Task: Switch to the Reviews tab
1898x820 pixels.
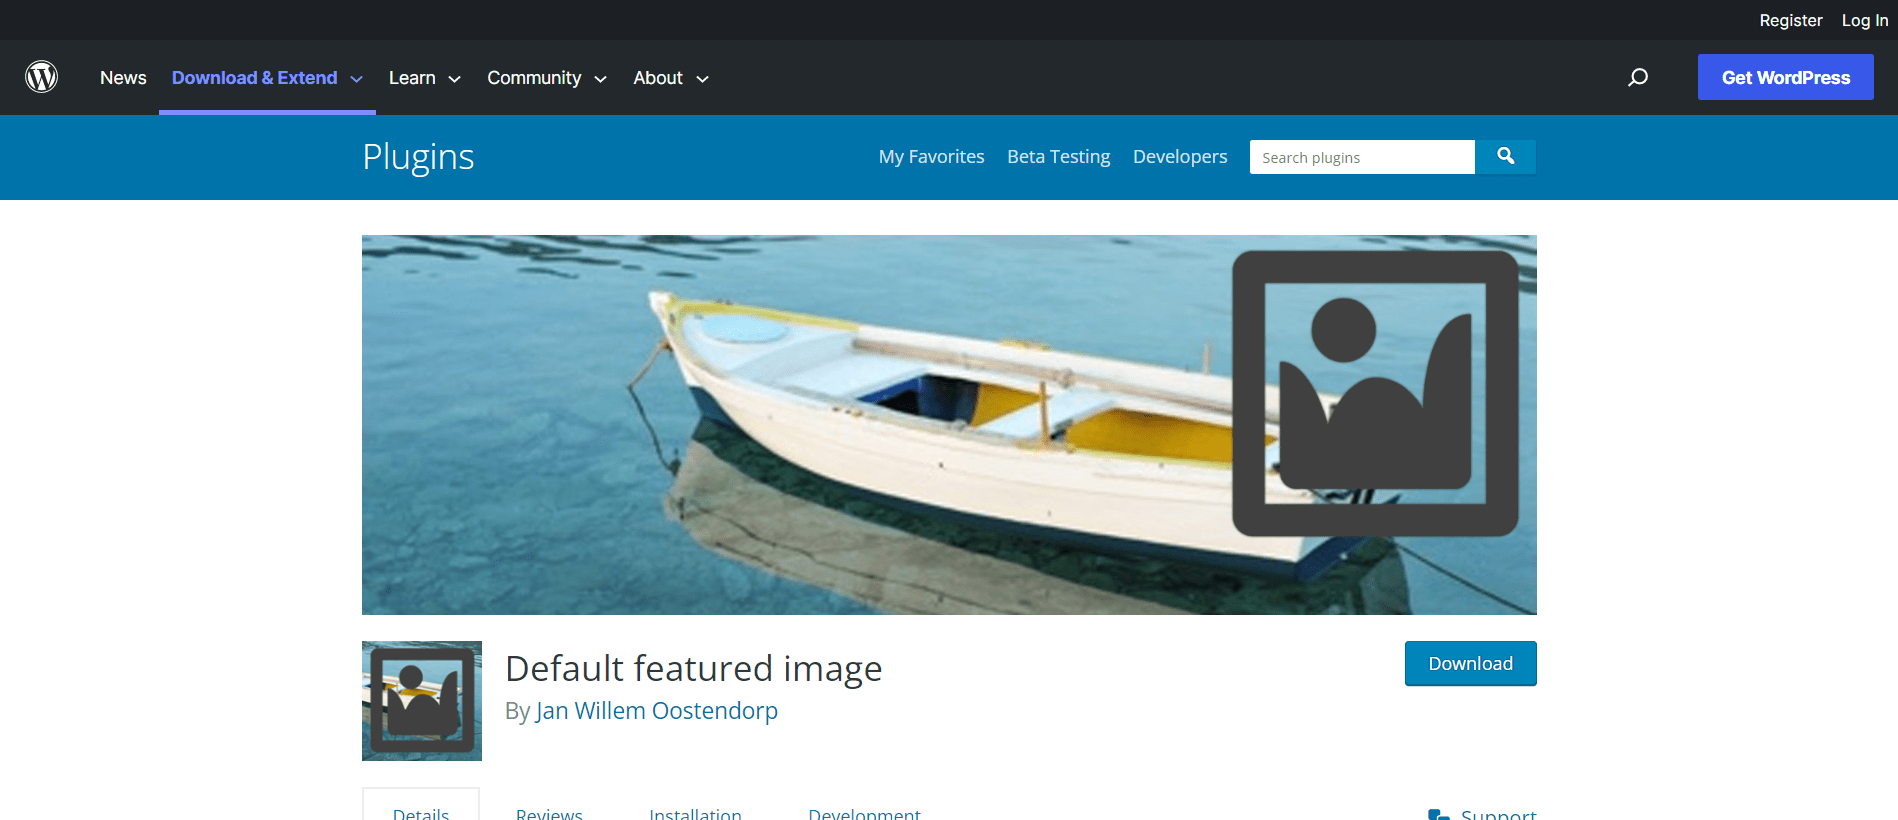Action: pyautogui.click(x=549, y=812)
